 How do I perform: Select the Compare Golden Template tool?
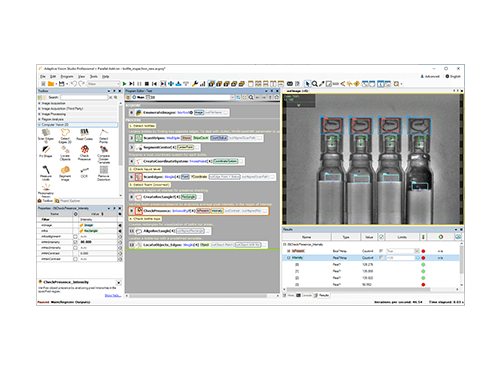[x=104, y=154]
